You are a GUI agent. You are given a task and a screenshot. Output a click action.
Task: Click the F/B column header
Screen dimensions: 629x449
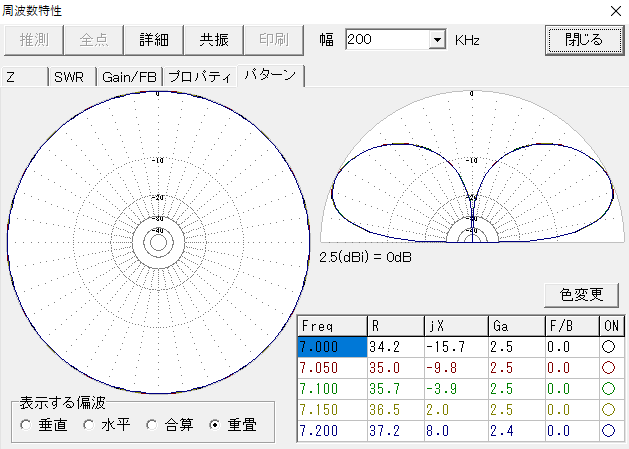(x=572, y=326)
